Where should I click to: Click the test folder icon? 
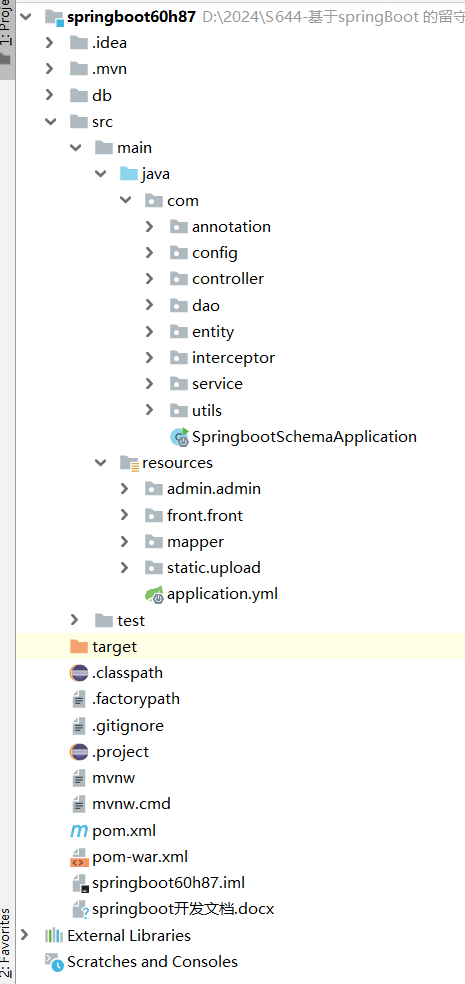coord(104,621)
